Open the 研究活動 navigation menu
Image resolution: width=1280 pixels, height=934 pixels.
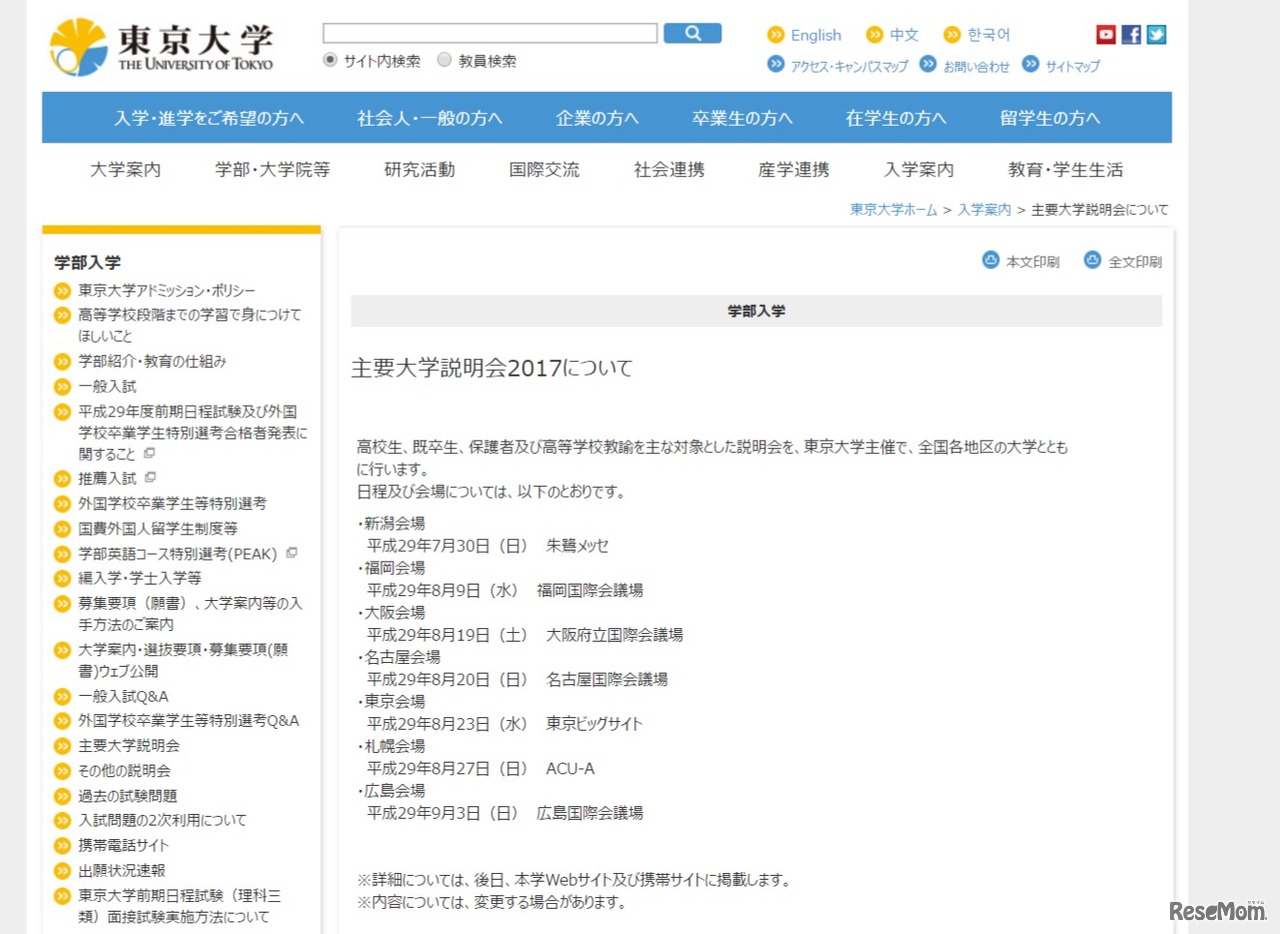tap(419, 170)
